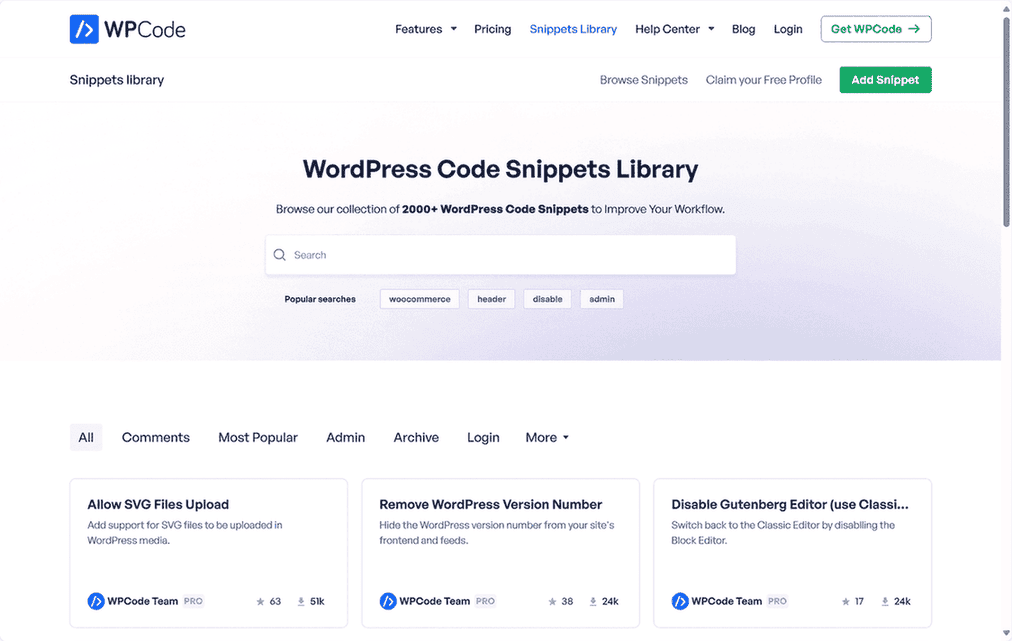Switch to the Comments filter tab

click(x=155, y=437)
